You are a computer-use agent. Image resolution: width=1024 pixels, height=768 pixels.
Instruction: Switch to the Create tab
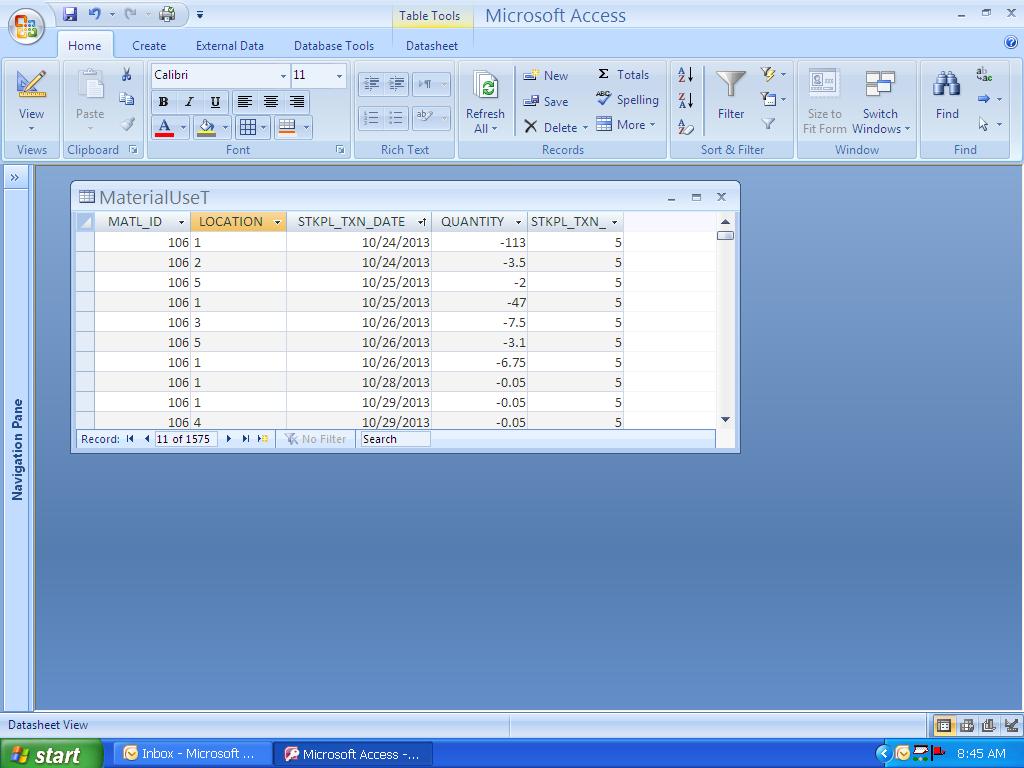point(149,46)
